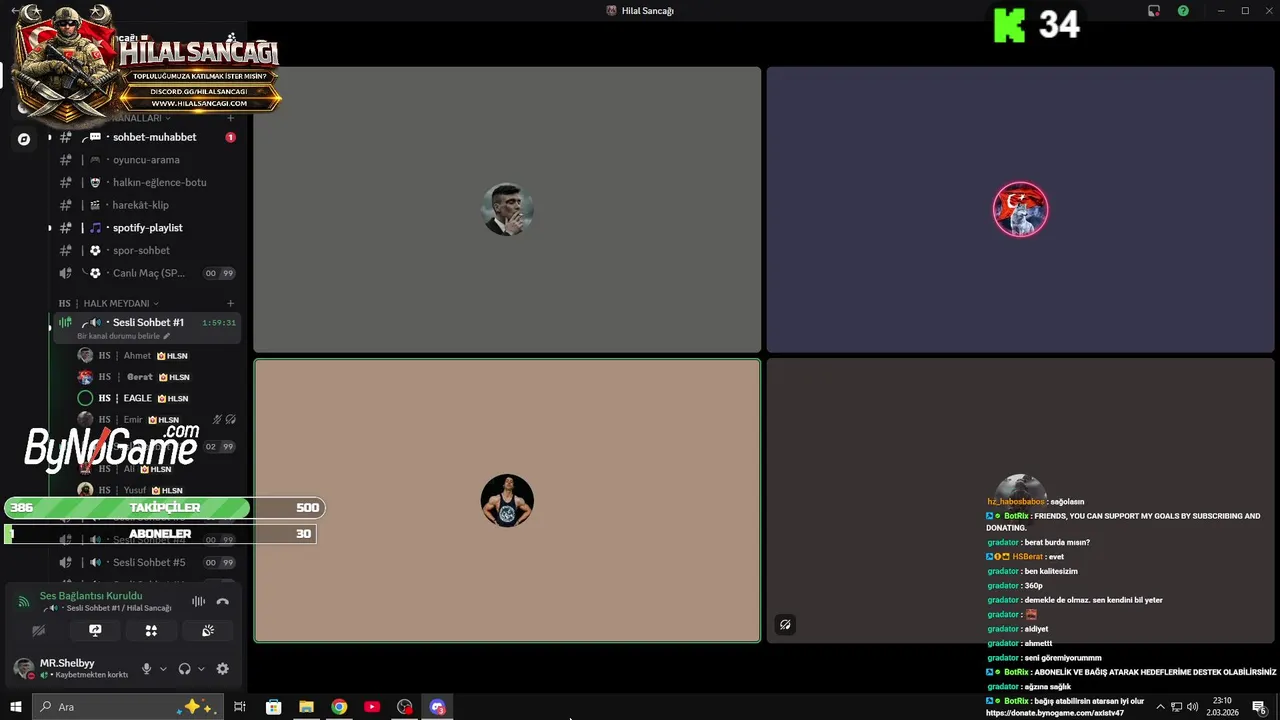Set channel status via 'Bir kanal durumu belirle'
Image resolution: width=1280 pixels, height=720 pixels.
click(x=123, y=336)
